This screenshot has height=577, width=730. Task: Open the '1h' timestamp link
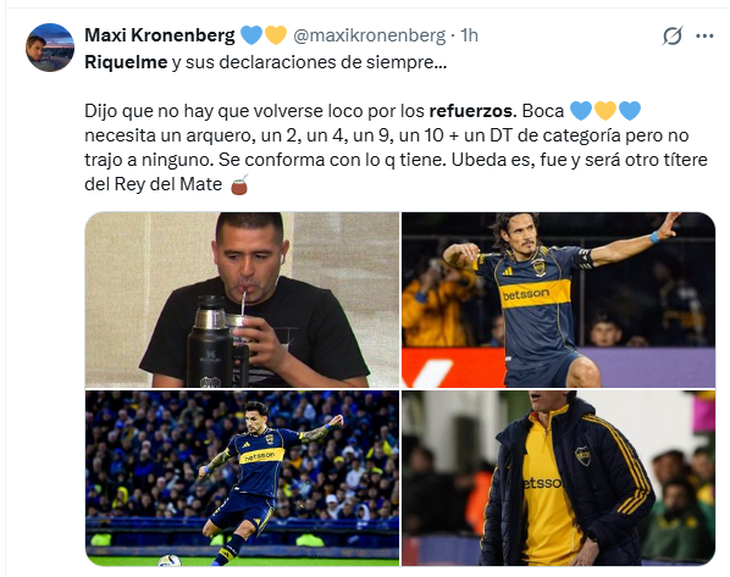[x=469, y=35]
